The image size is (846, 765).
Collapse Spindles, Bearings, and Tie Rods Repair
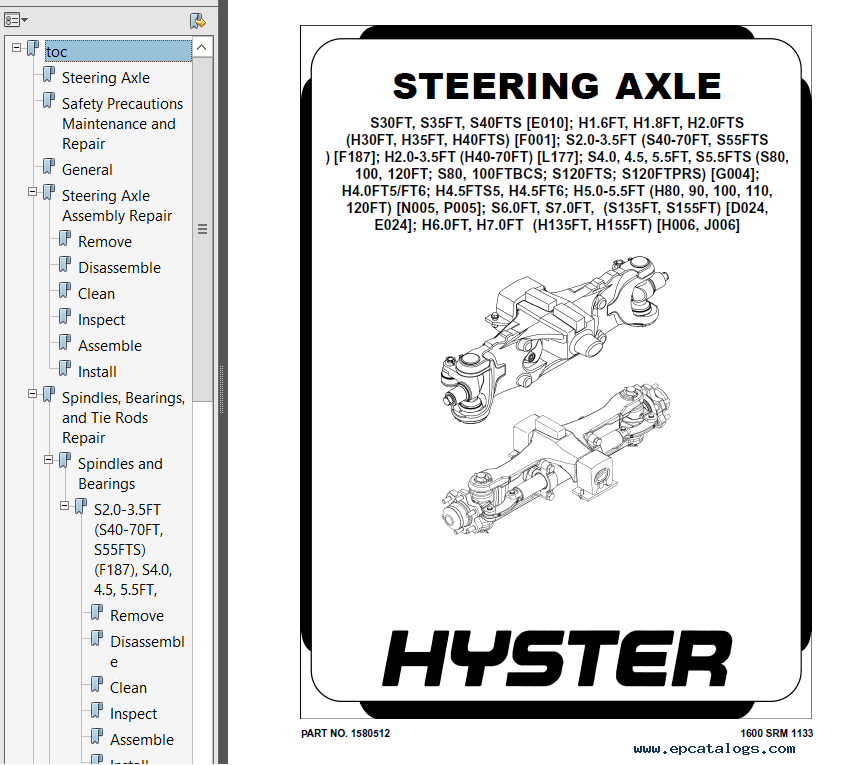(x=32, y=394)
